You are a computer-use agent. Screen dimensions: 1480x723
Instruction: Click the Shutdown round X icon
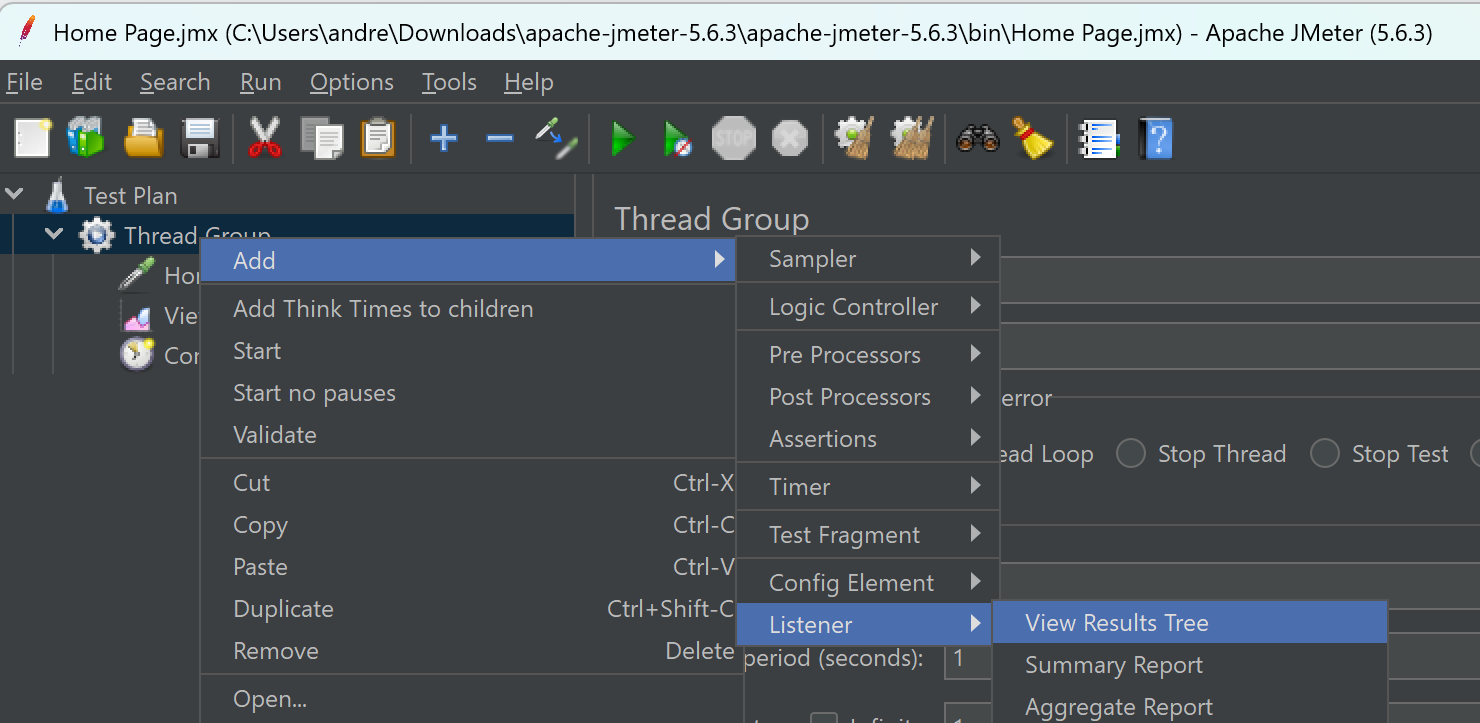click(x=789, y=138)
